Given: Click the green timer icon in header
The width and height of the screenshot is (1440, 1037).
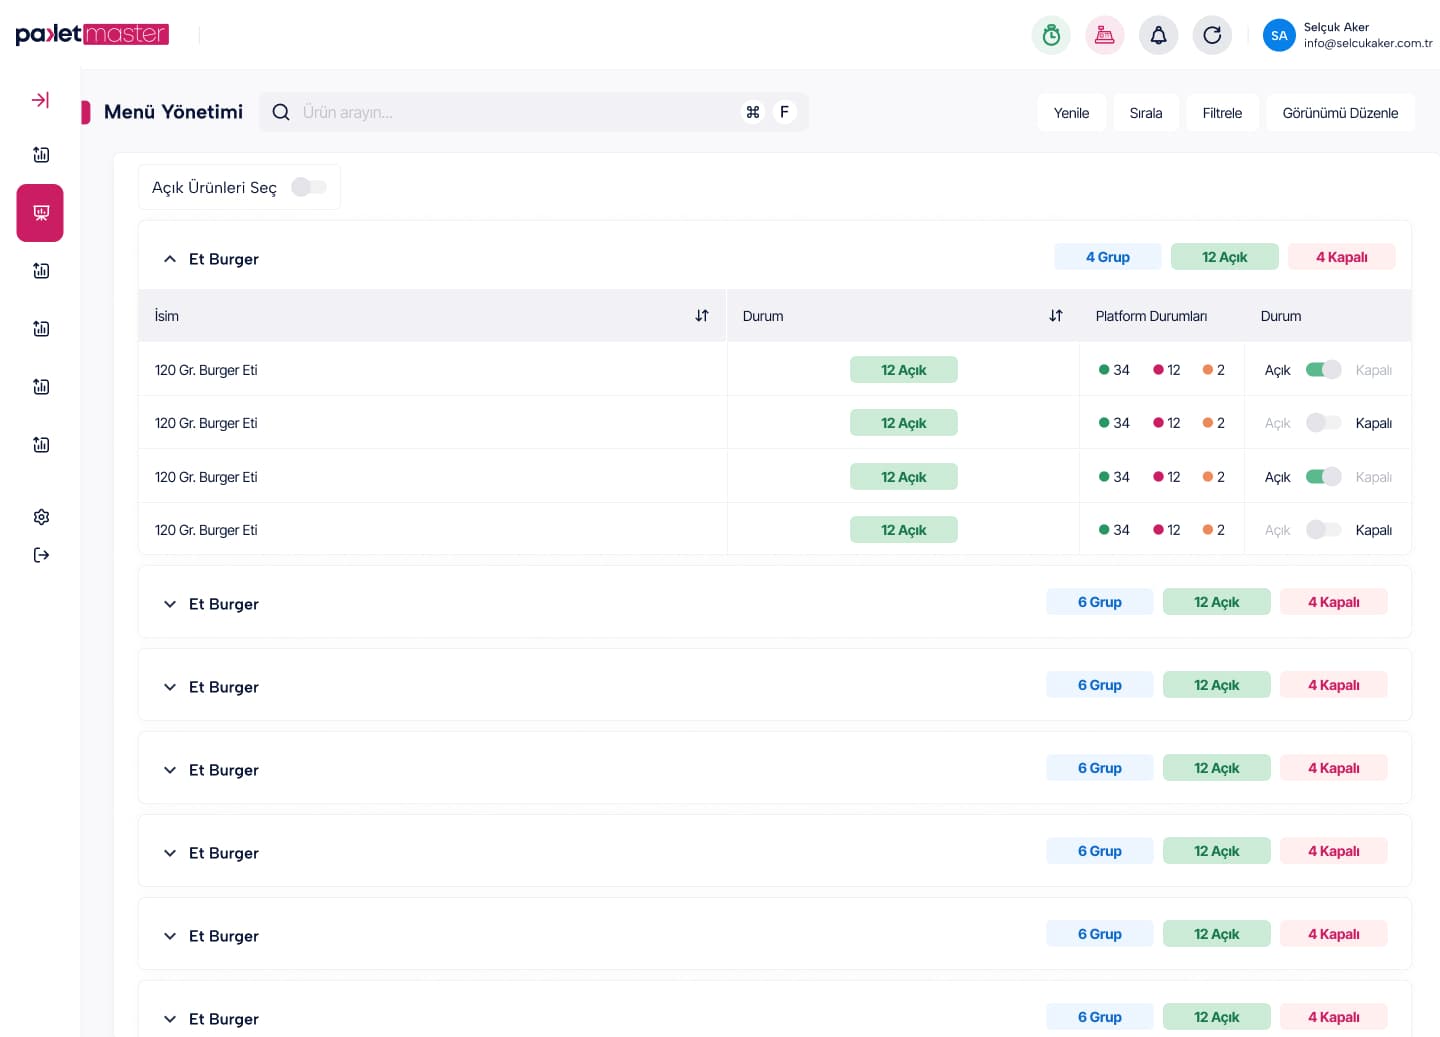Looking at the screenshot, I should coord(1051,35).
